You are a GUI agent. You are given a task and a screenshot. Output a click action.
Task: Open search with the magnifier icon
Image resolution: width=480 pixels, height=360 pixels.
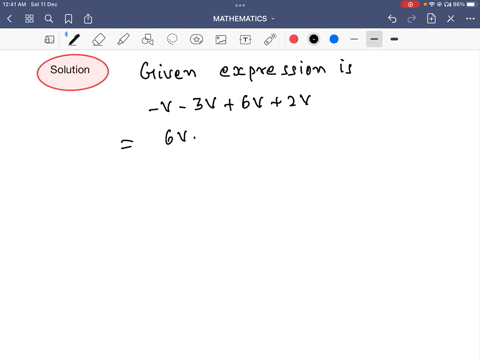pyautogui.click(x=49, y=19)
